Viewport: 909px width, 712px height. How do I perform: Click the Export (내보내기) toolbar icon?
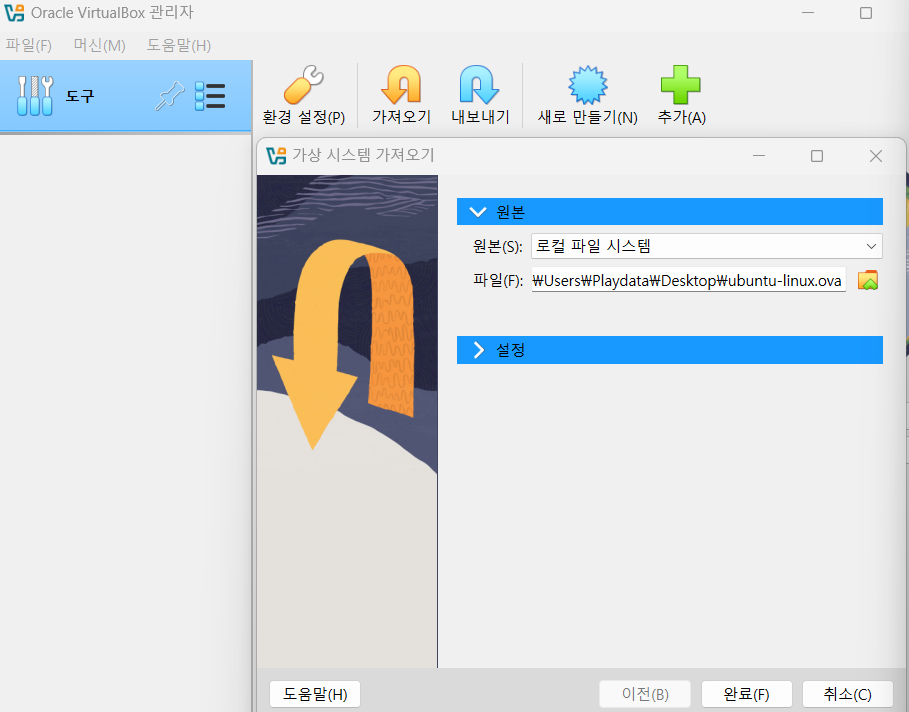pyautogui.click(x=479, y=85)
